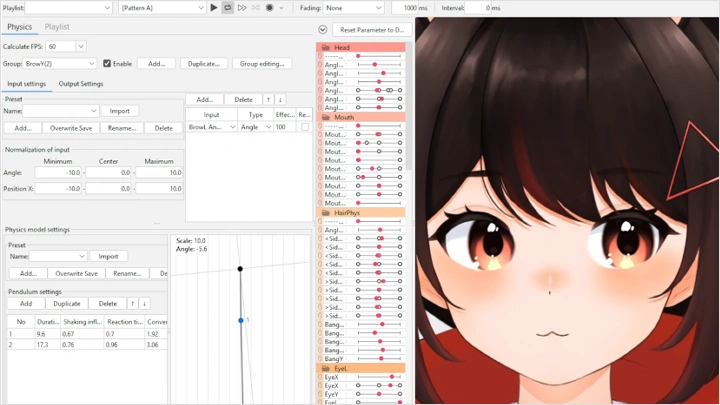Image resolution: width=720 pixels, height=405 pixels.
Task: Click the record circle icon
Action: pos(270,7)
